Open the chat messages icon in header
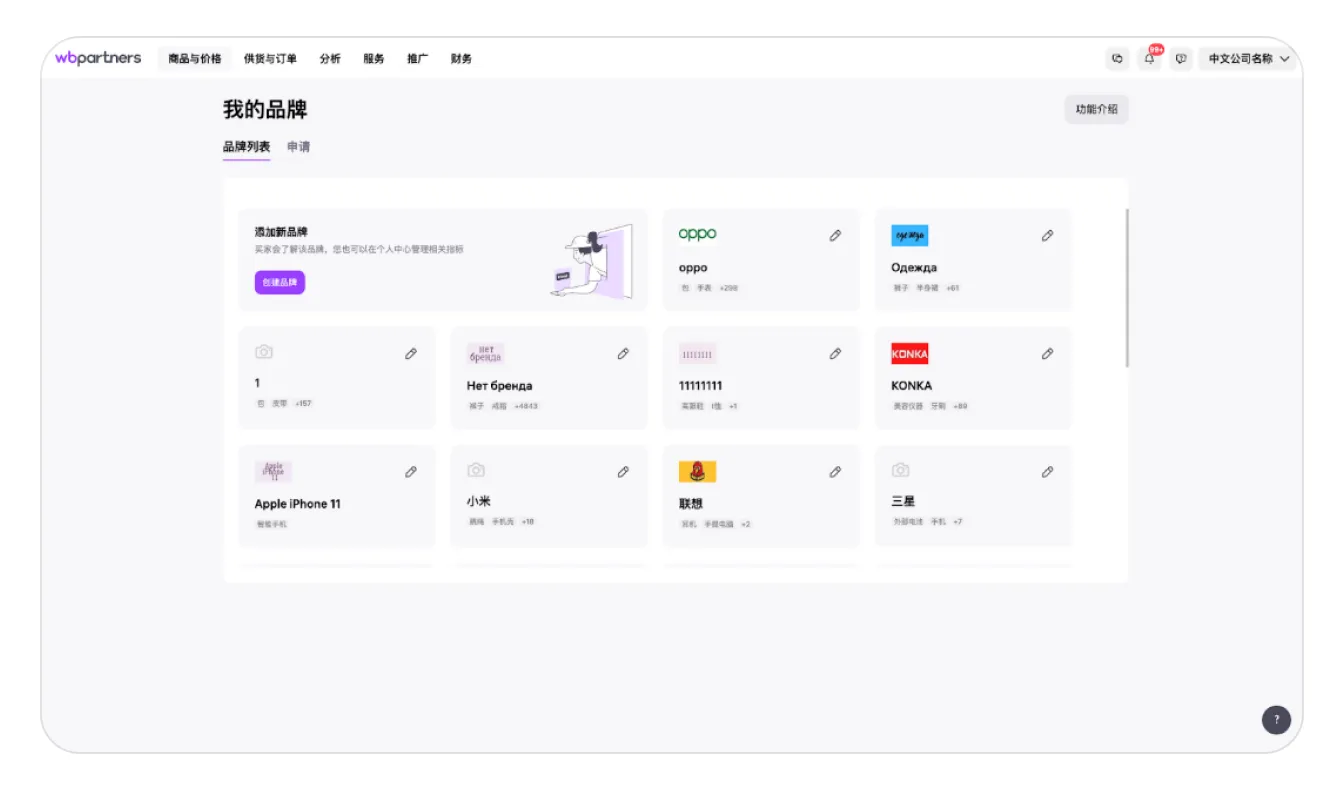The width and height of the screenshot is (1344, 790). click(1117, 59)
